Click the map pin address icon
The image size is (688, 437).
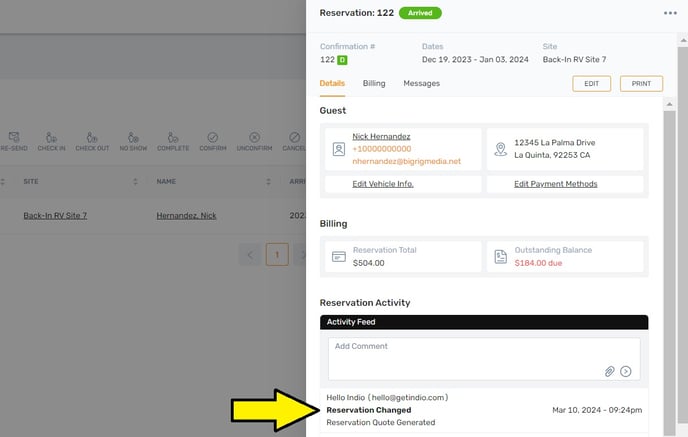[x=501, y=149]
